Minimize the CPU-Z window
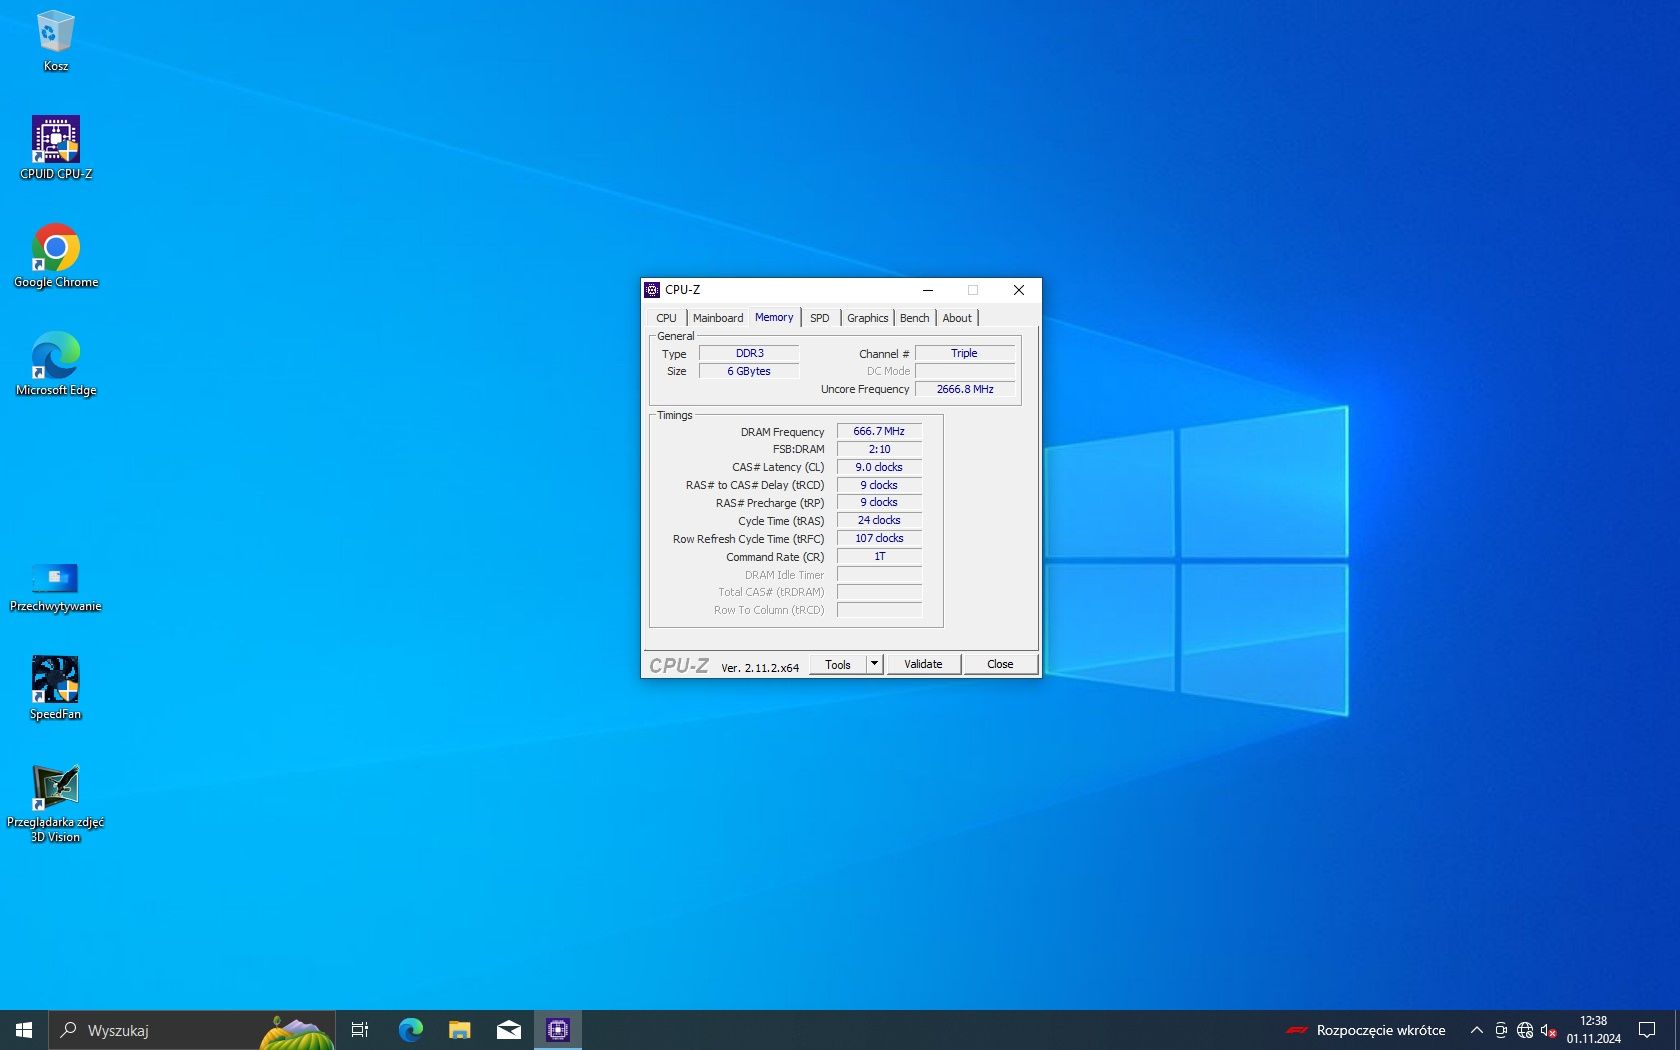1680x1050 pixels. [927, 290]
